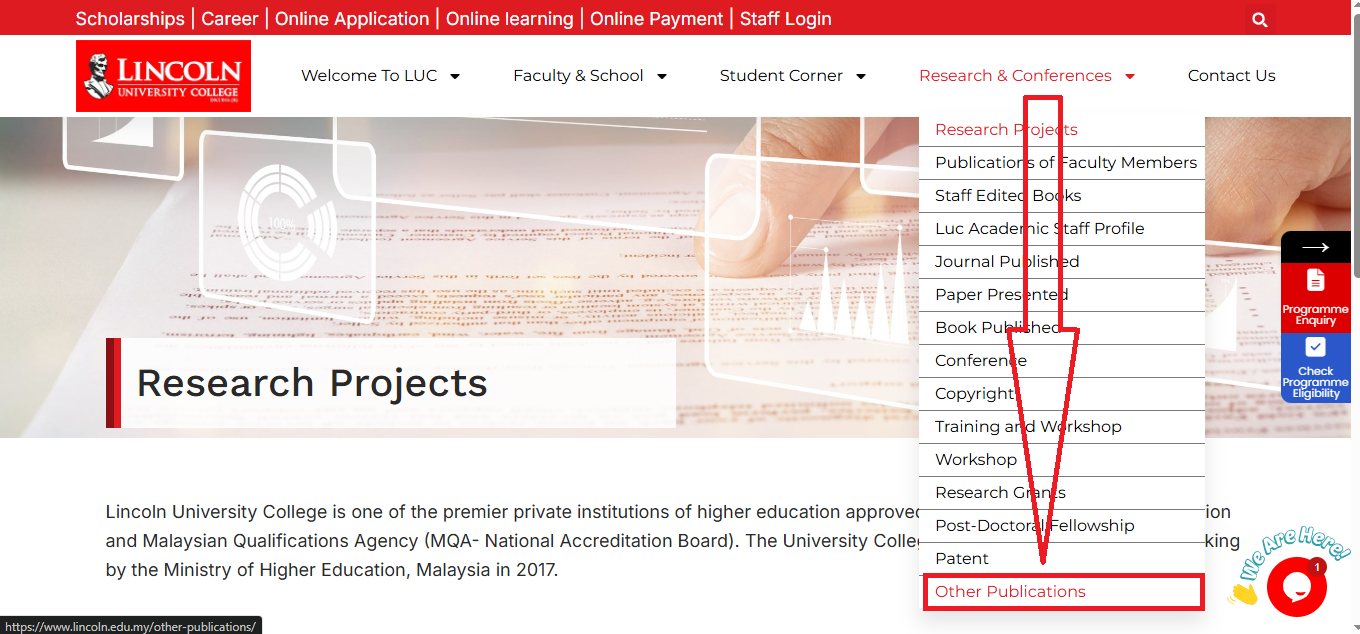This screenshot has height=634, width=1360.
Task: Open the Contact Us page
Action: click(1232, 76)
